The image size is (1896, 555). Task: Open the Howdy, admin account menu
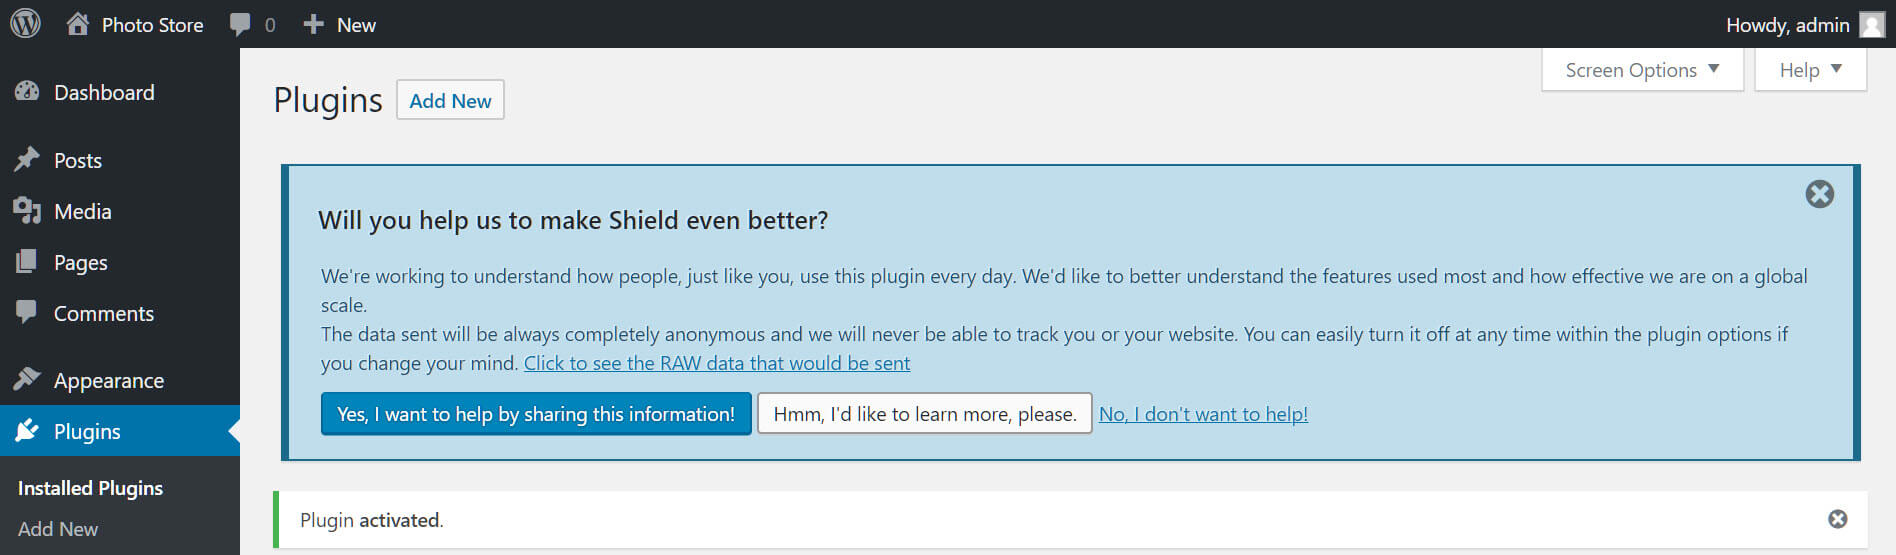(1788, 25)
